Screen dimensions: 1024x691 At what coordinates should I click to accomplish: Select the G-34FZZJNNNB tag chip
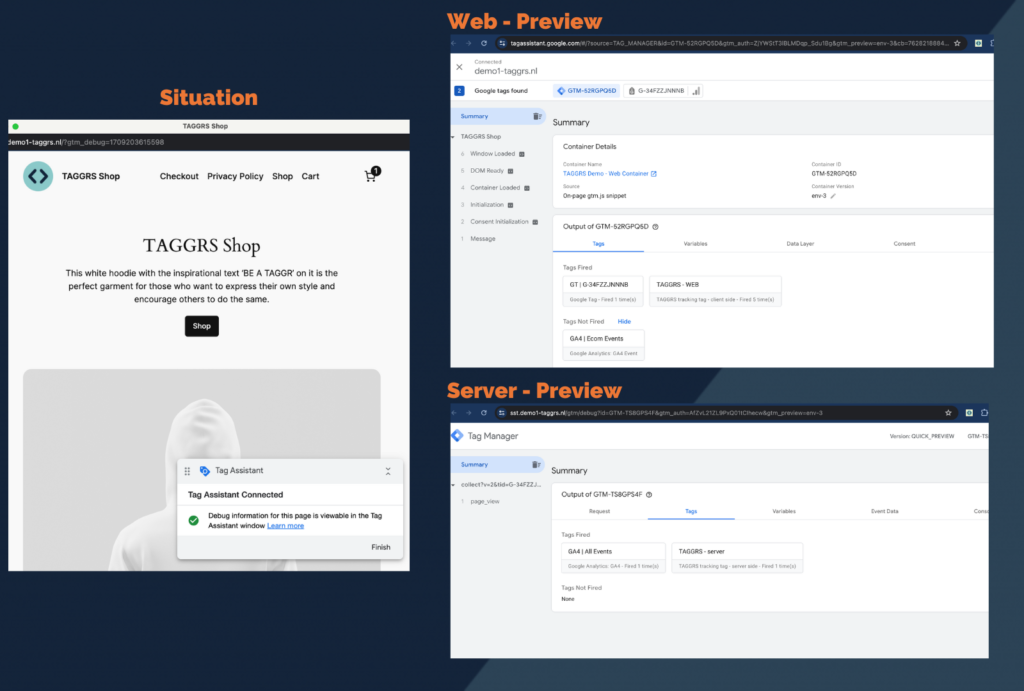(x=656, y=91)
